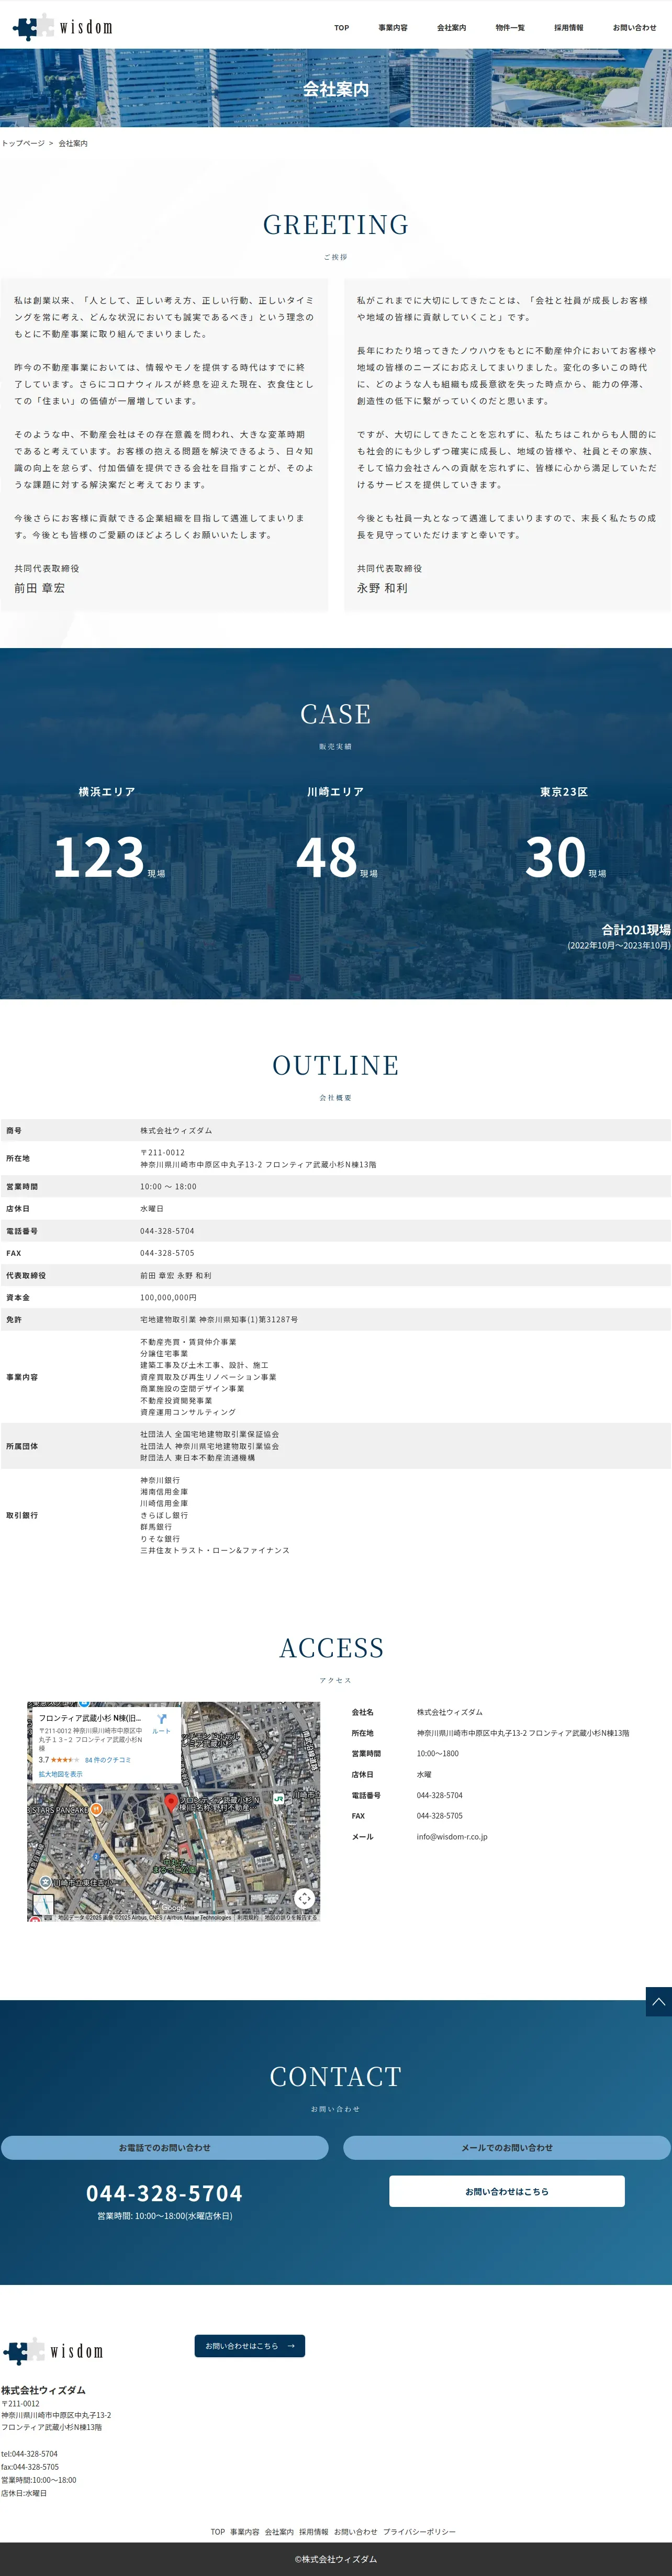The height and width of the screenshot is (2576, 672).
Task: Click the お問い合わせはこちら white contact button
Action: pyautogui.click(x=507, y=2191)
